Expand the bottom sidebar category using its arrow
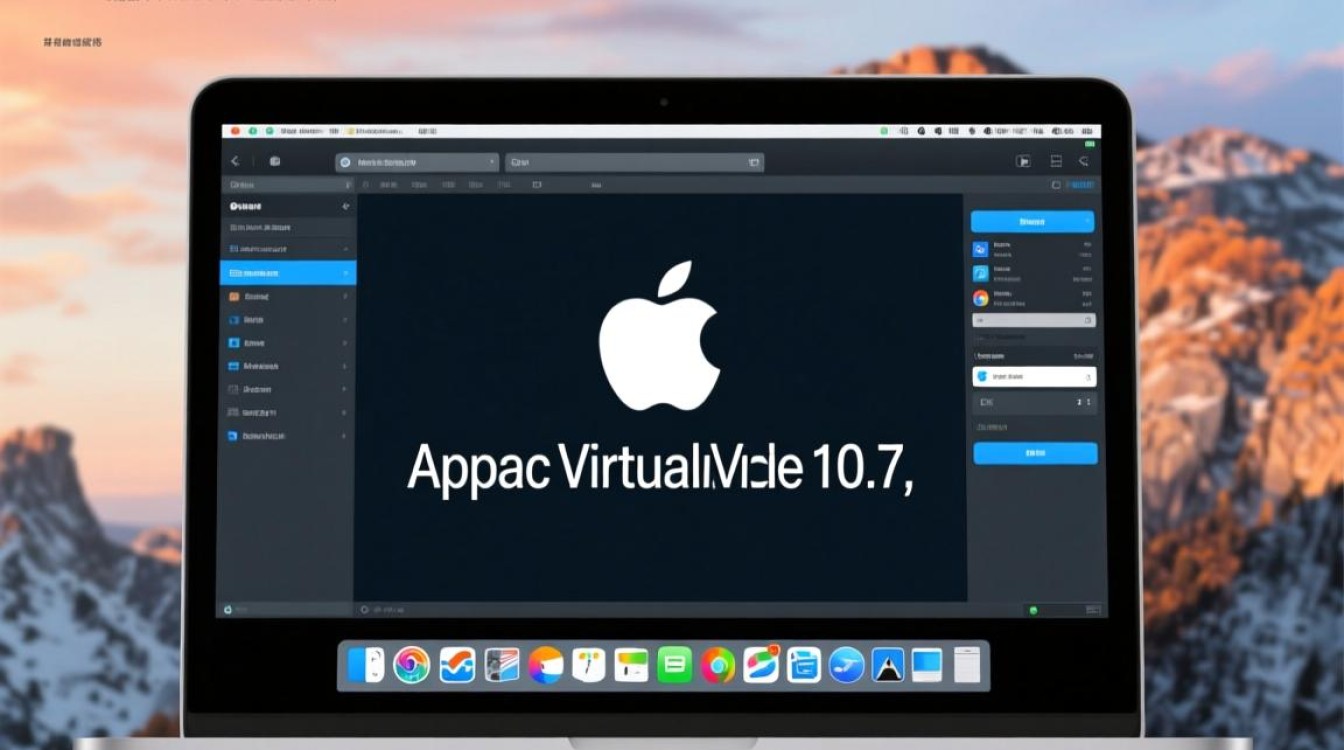 (345, 436)
